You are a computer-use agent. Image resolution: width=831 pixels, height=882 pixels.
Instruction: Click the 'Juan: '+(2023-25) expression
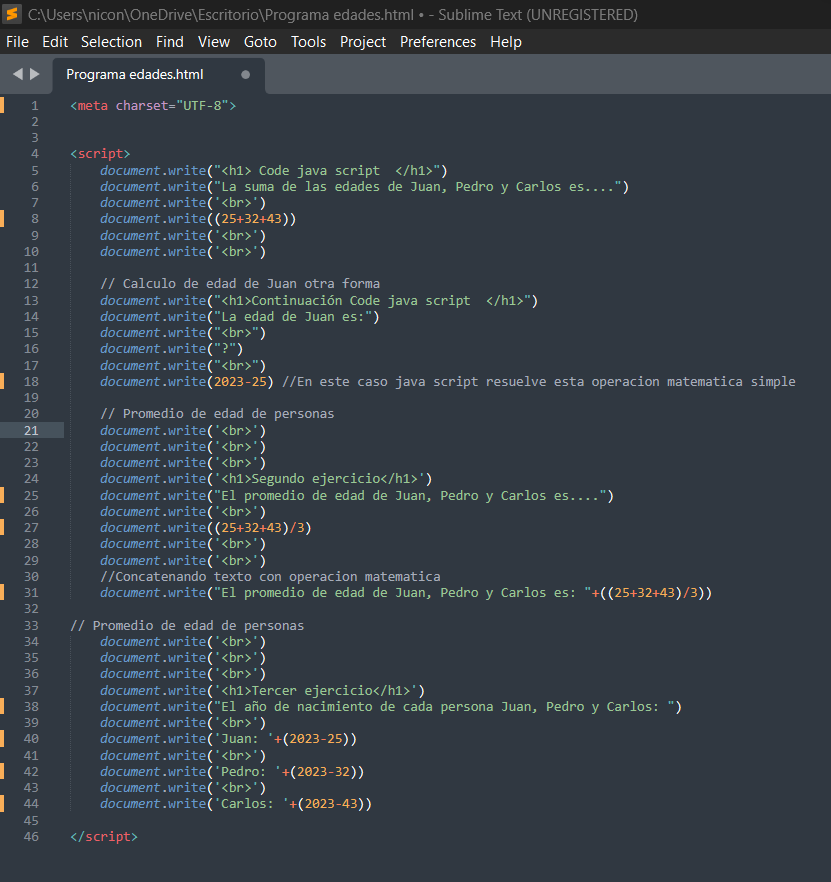coord(282,739)
